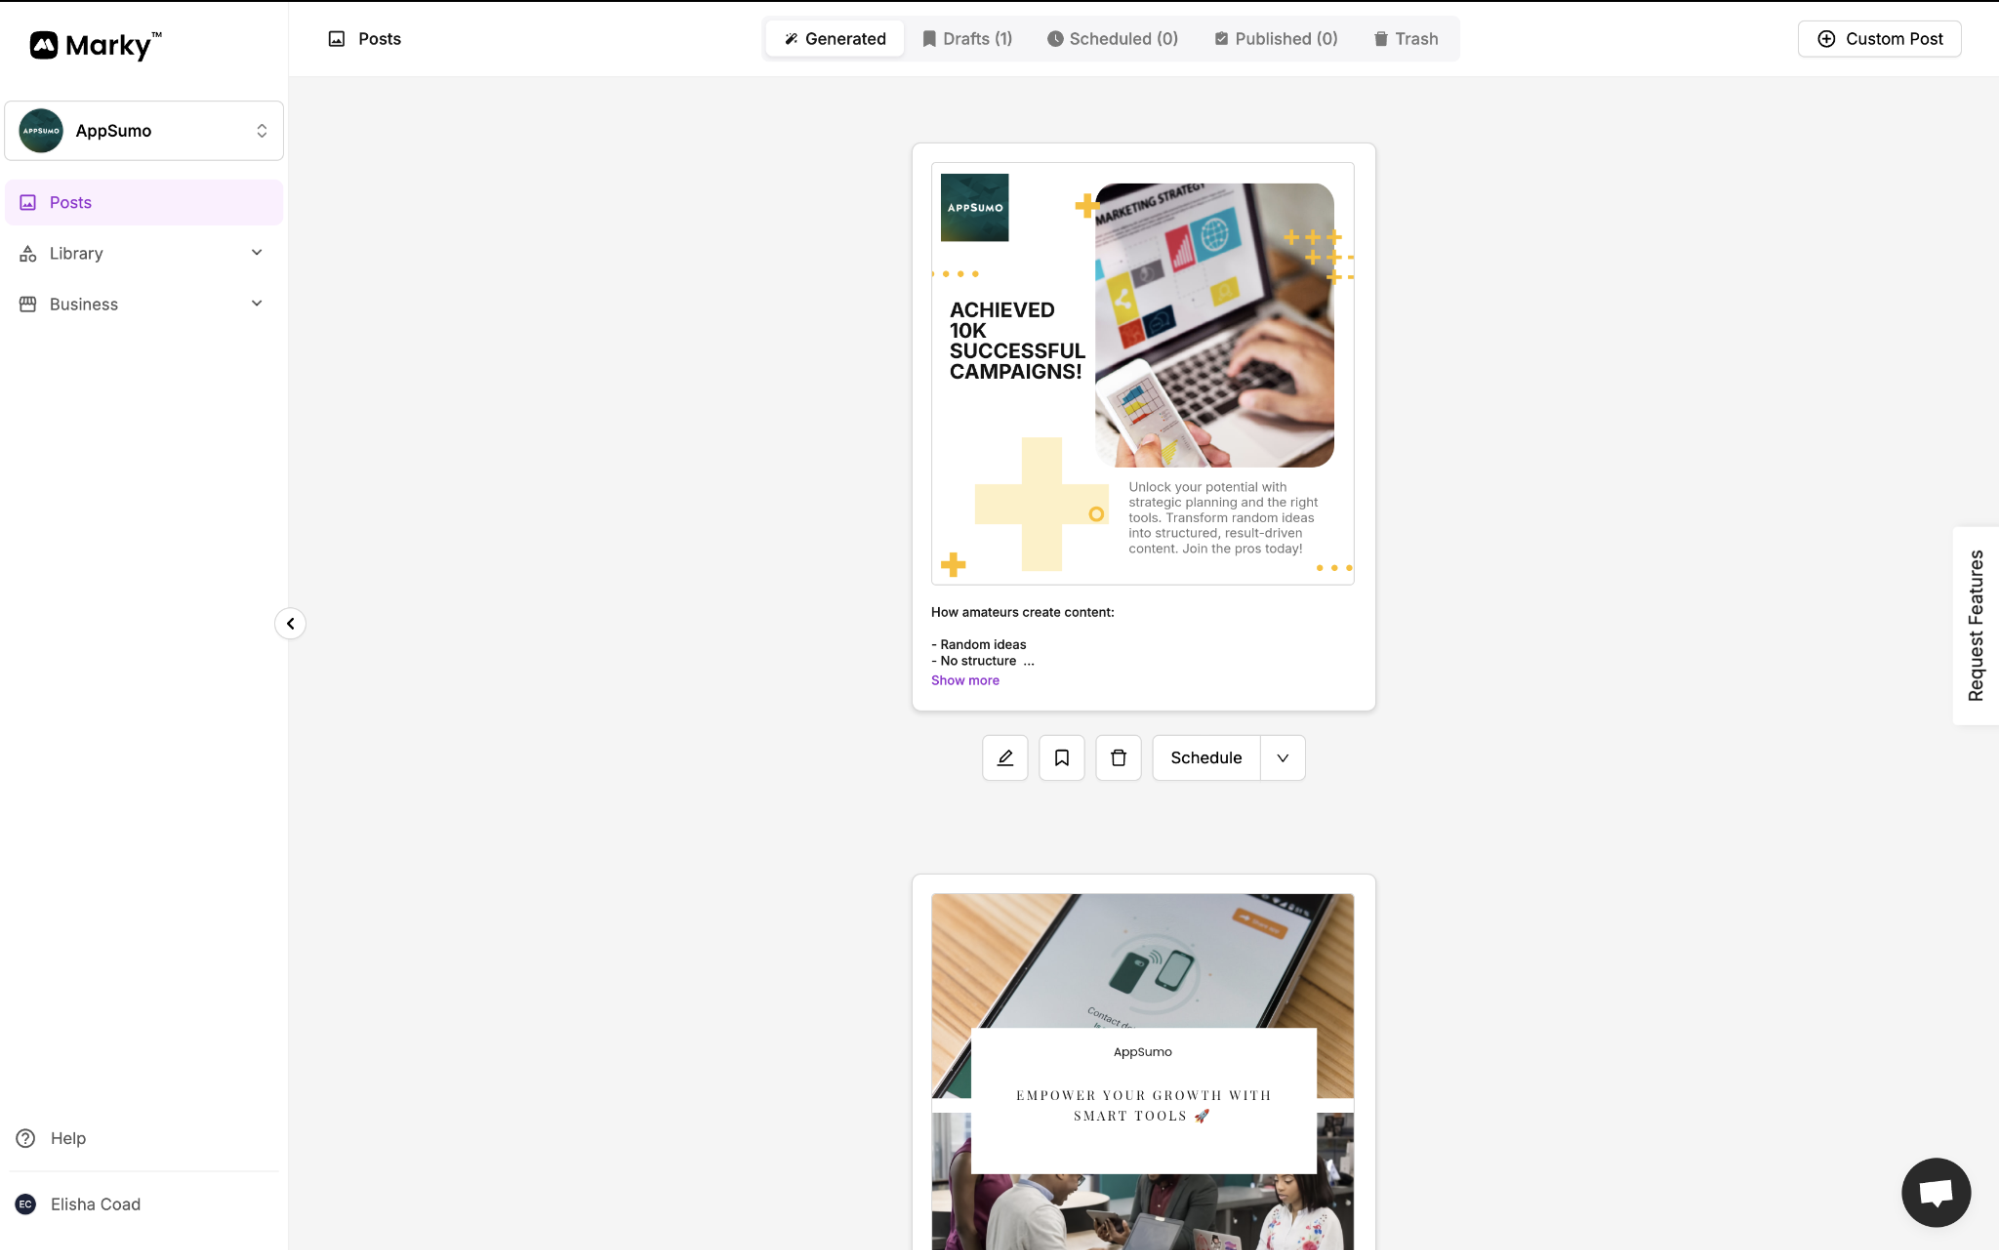1999x1251 pixels.
Task: Toggle the Request Features side panel
Action: 1976,626
